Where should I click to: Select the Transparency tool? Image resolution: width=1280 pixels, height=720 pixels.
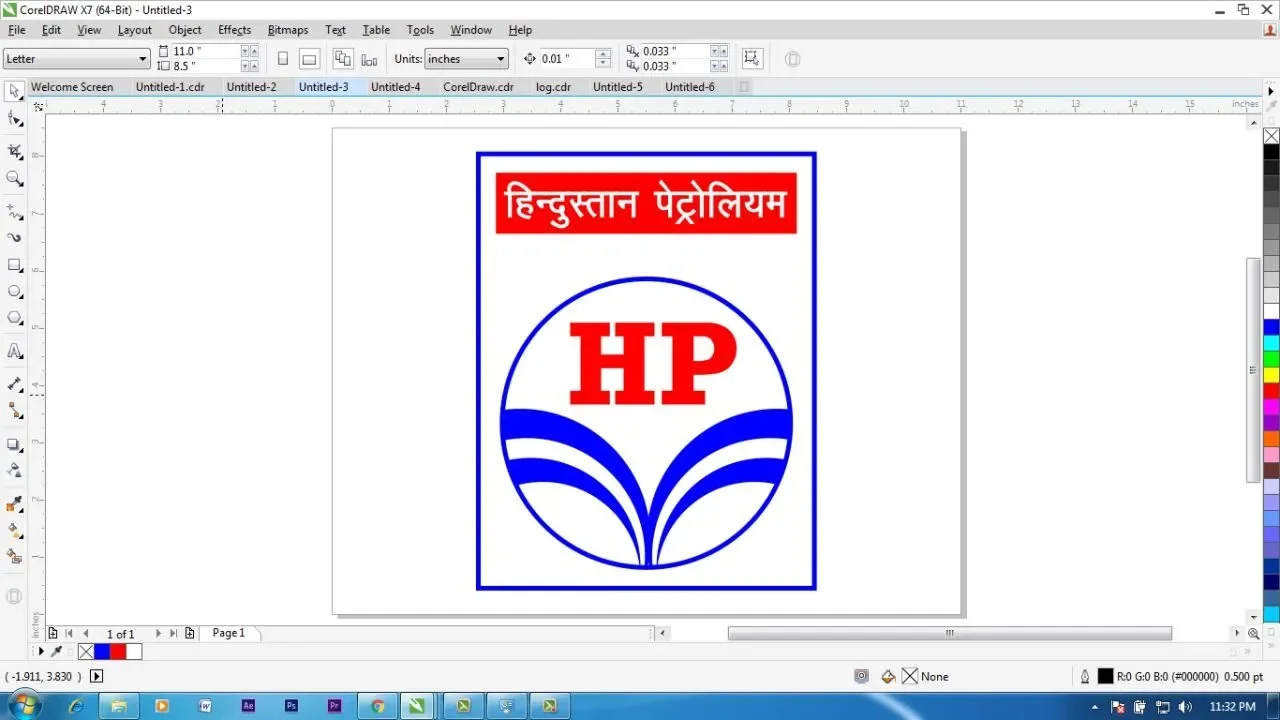point(14,470)
